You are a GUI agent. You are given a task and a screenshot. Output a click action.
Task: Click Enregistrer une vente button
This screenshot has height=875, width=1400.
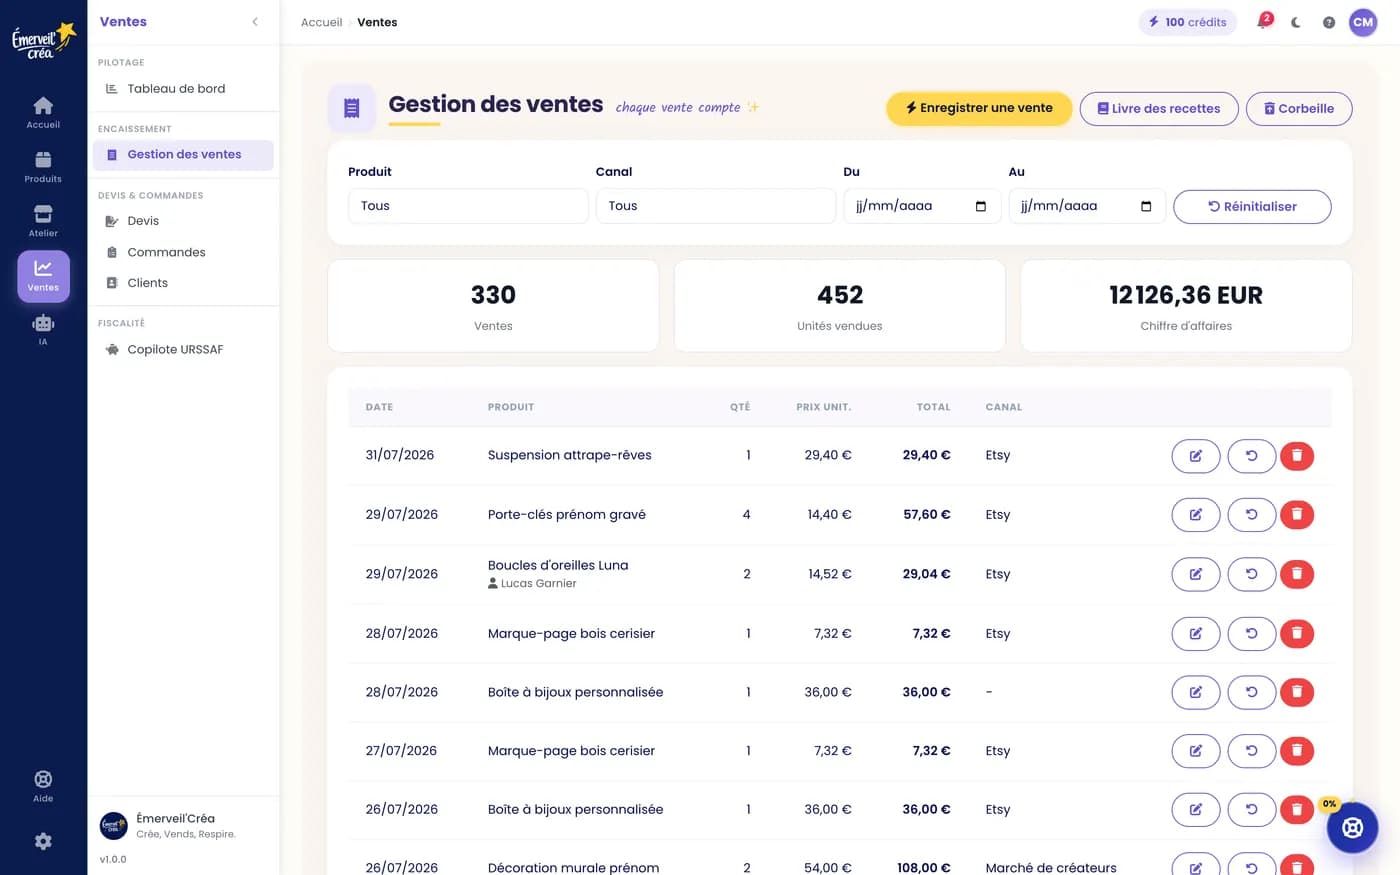979,108
